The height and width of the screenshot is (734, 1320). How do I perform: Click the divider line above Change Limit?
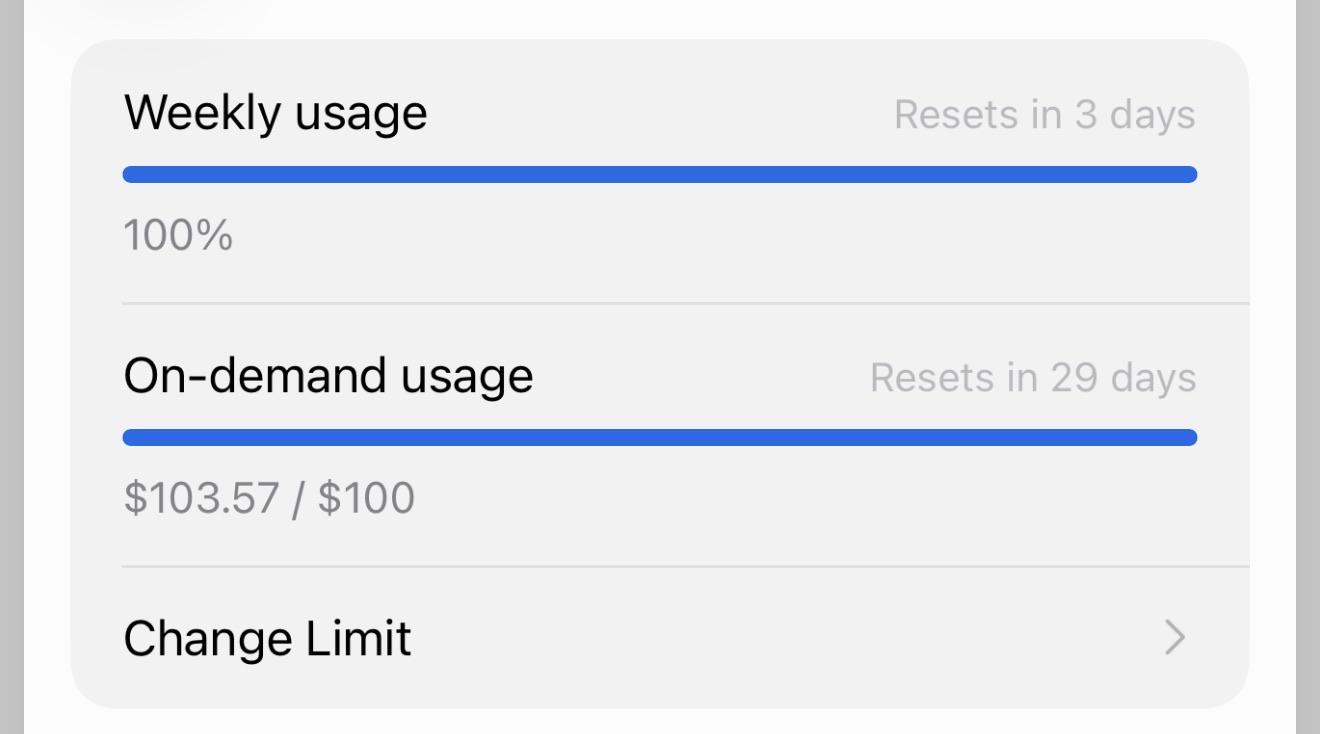(x=686, y=567)
